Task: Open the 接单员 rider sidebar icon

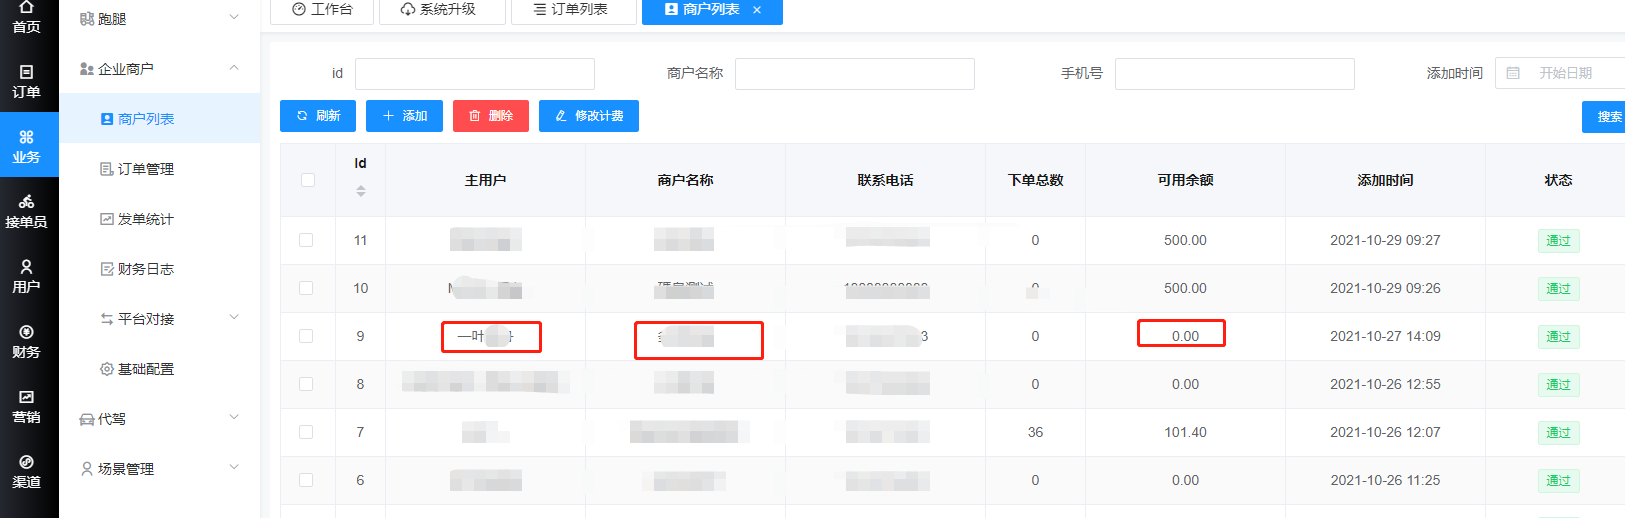Action: point(27,212)
